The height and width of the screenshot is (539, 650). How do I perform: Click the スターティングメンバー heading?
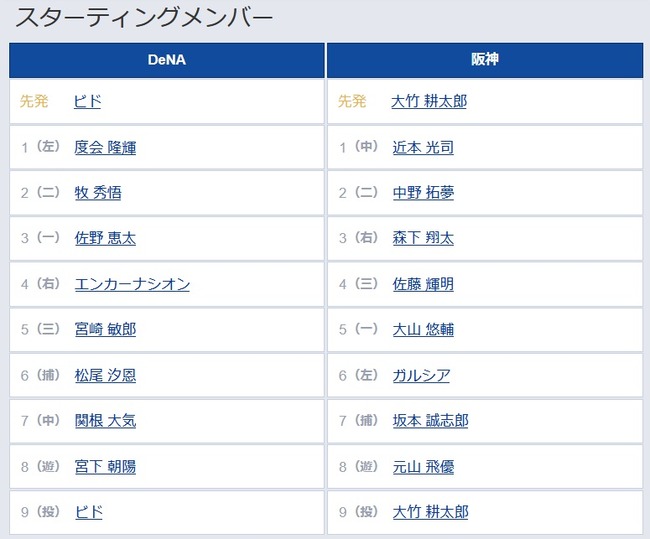pos(144,17)
